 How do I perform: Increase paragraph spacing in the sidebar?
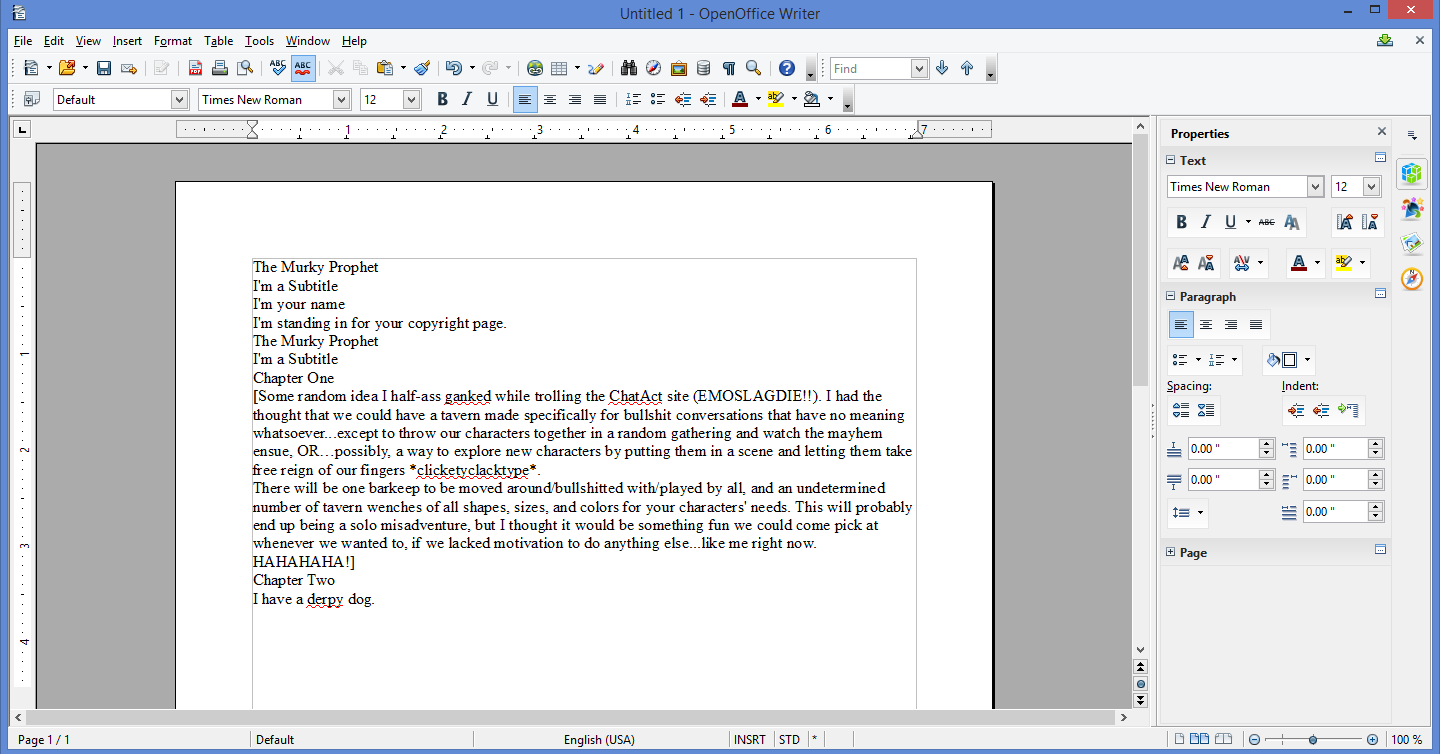pyautogui.click(x=1181, y=410)
